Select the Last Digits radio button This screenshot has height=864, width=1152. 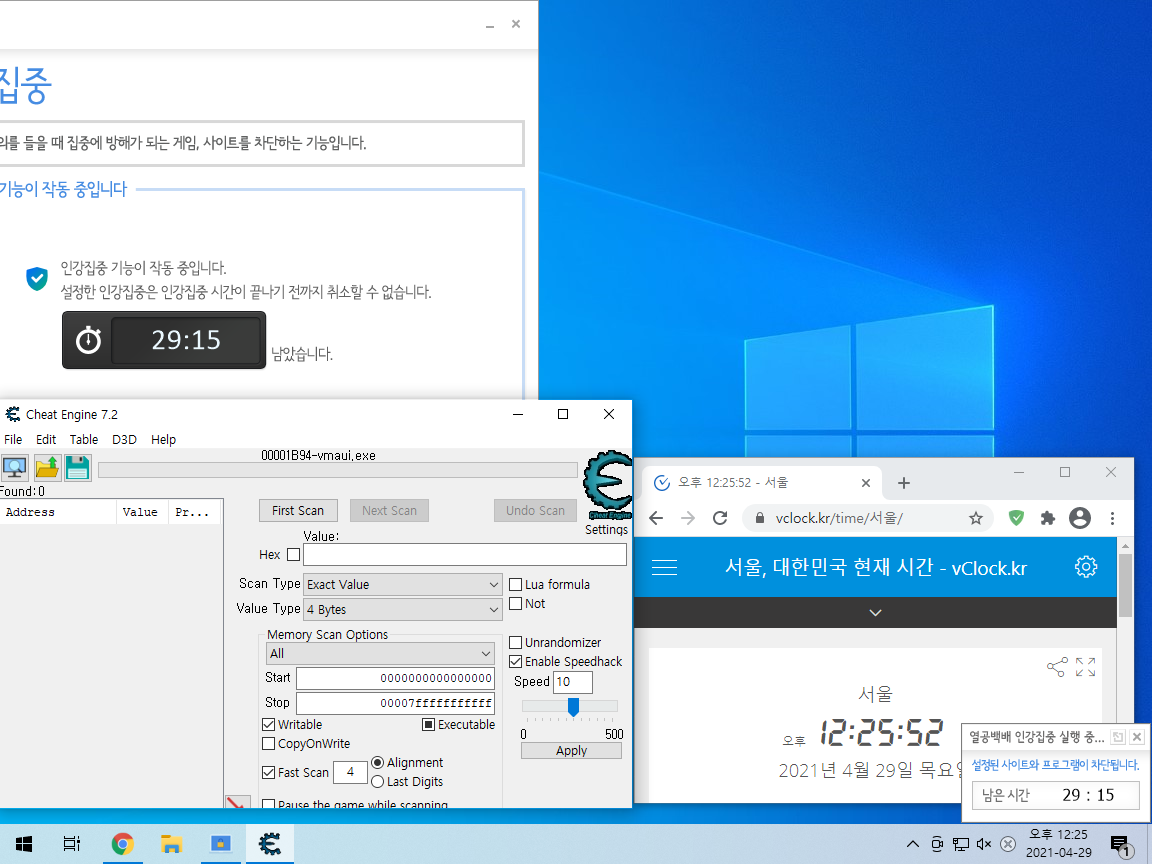(378, 782)
